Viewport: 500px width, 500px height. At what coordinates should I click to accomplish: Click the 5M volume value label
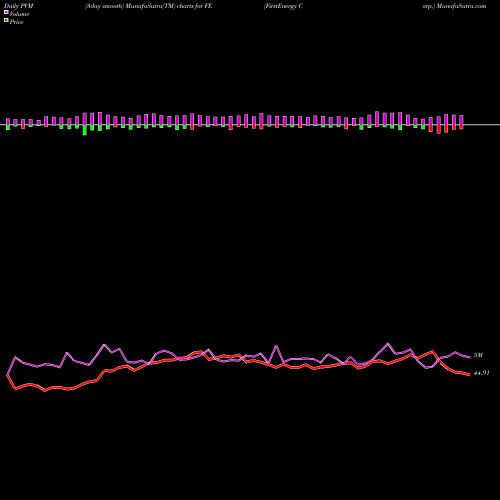click(x=478, y=355)
